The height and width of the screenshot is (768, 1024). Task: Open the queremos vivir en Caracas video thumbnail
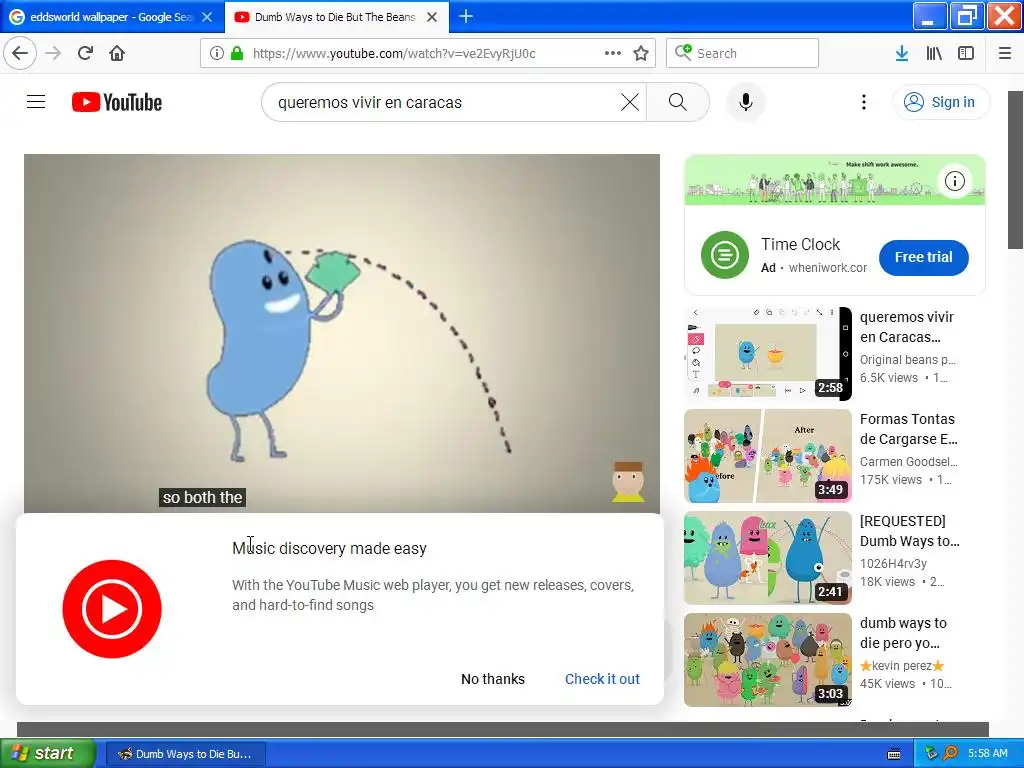pyautogui.click(x=767, y=353)
